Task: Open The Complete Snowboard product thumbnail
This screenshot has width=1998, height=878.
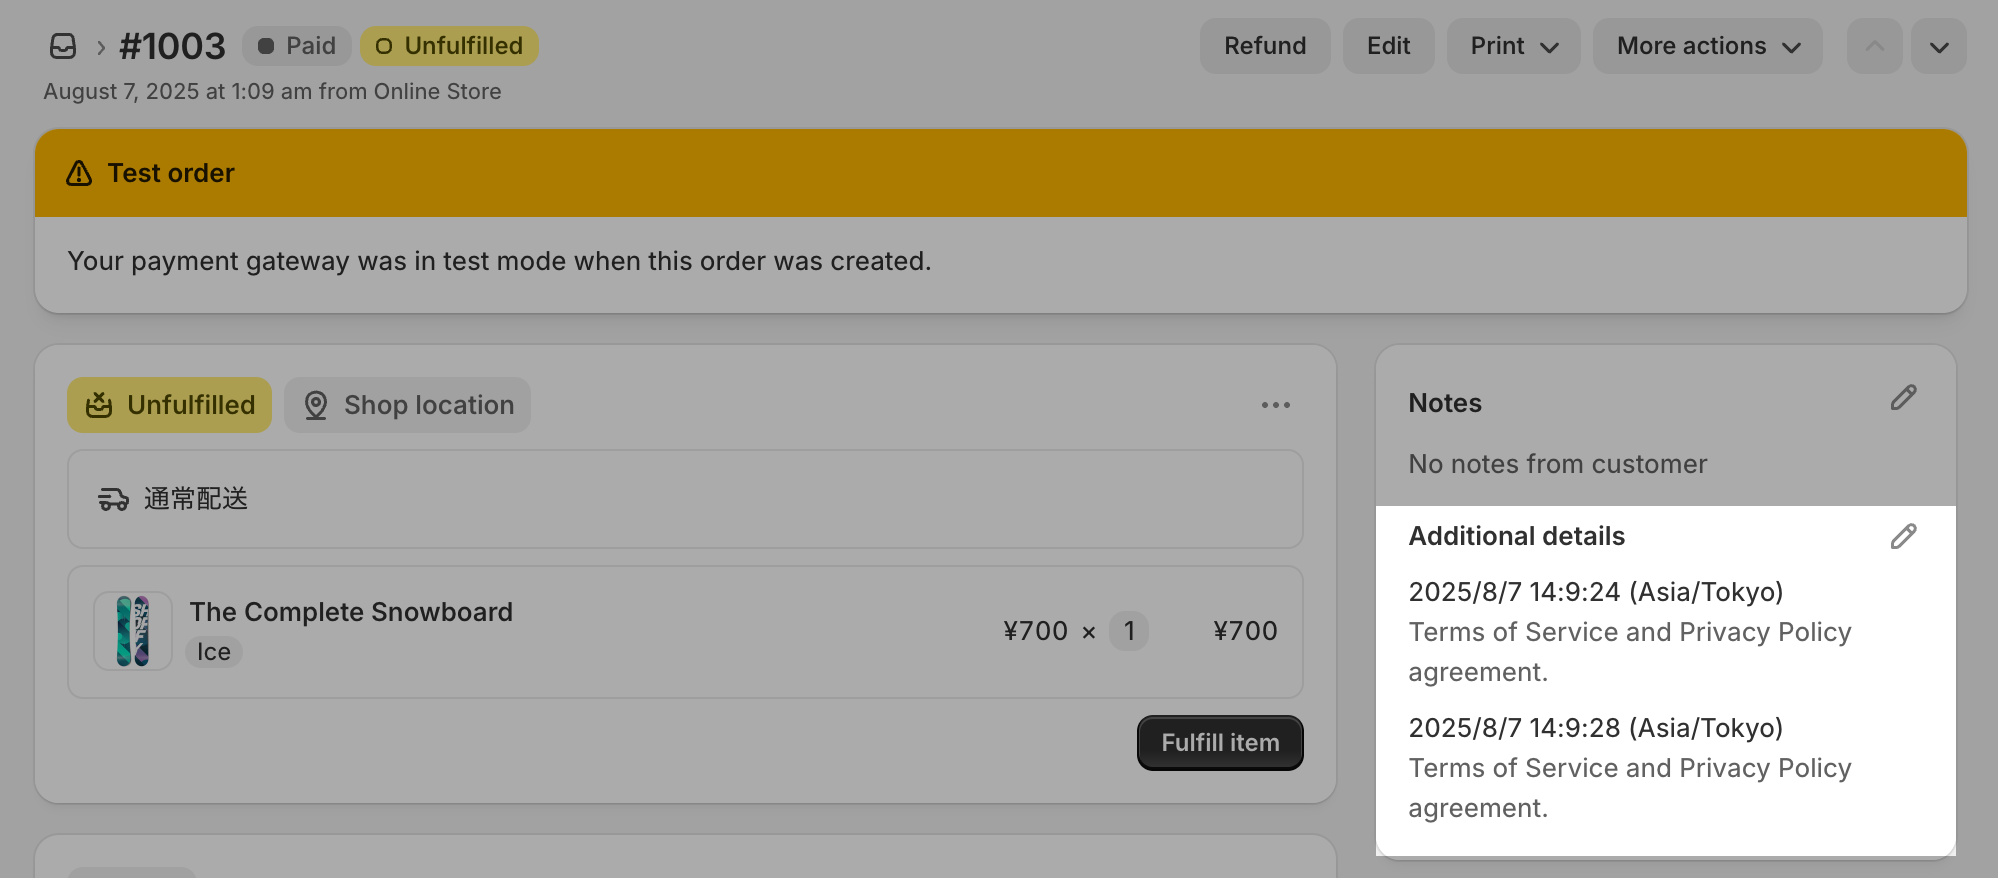Action: point(133,631)
